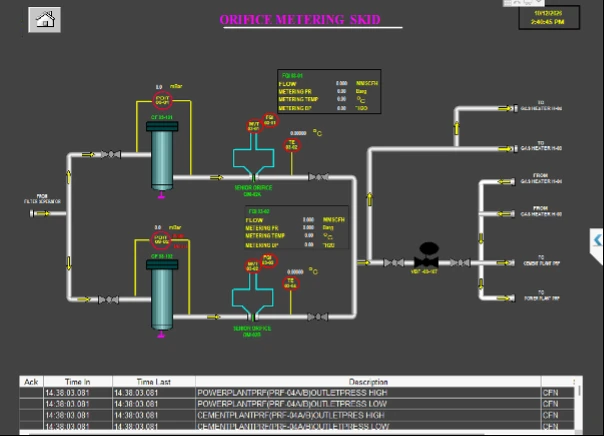Screen dimensions: 604x436
Task: Click METERING DP value in lower FQI box
Action: point(309,245)
